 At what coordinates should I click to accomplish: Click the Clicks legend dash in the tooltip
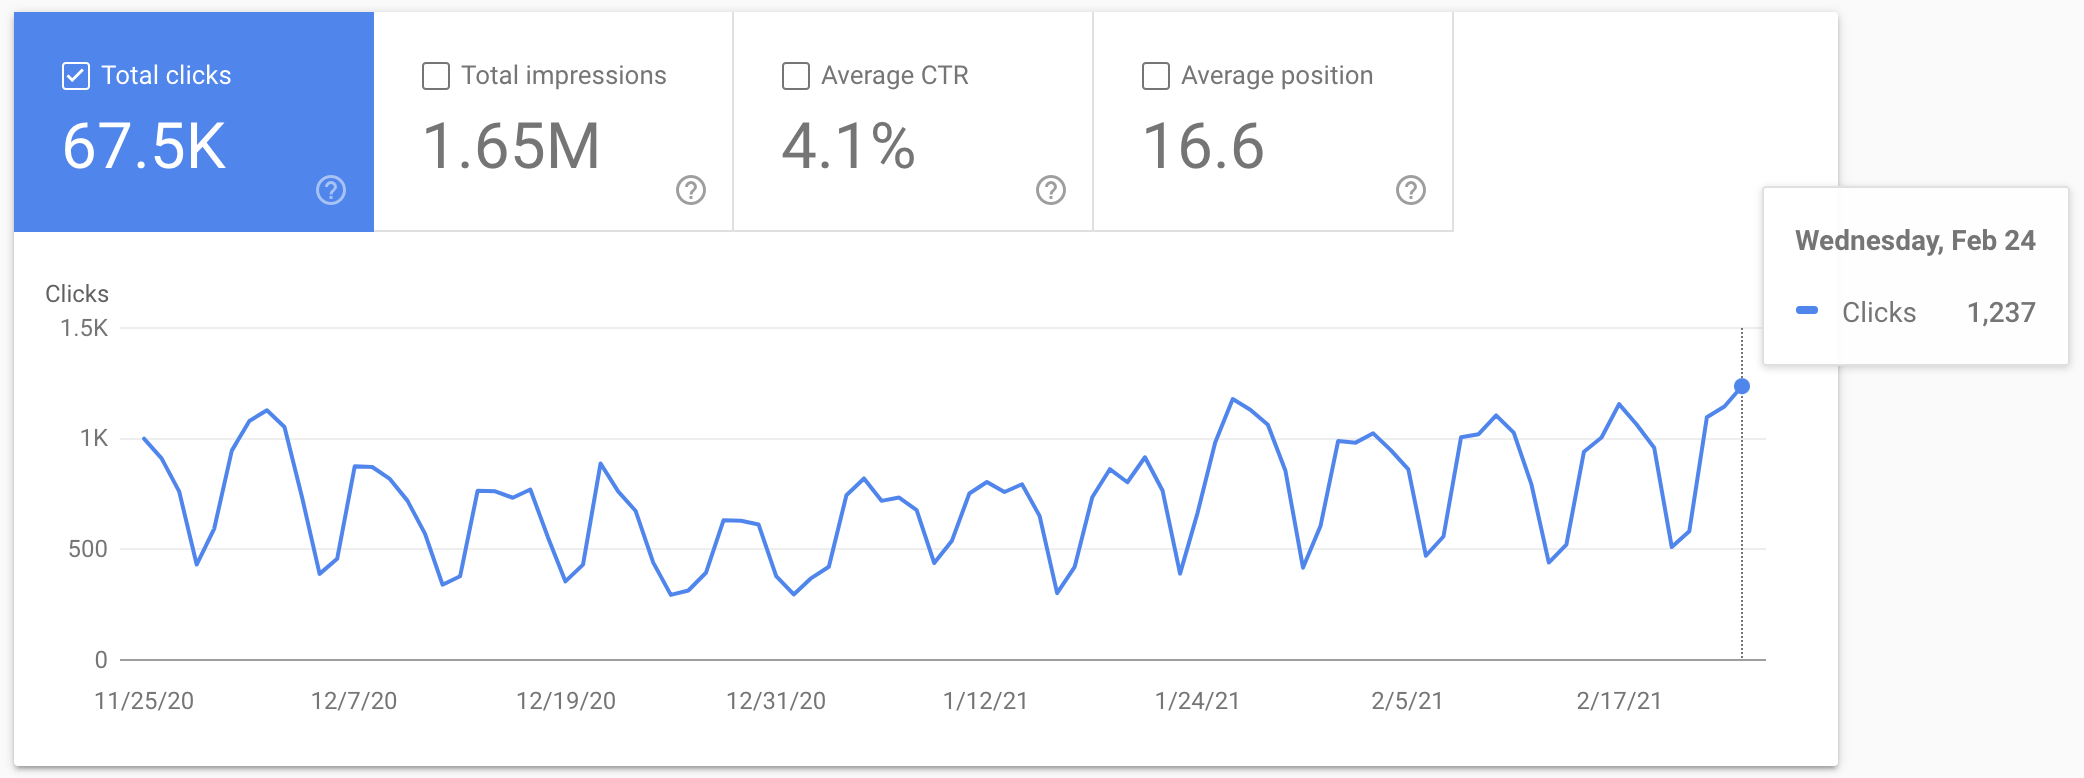point(1805,312)
